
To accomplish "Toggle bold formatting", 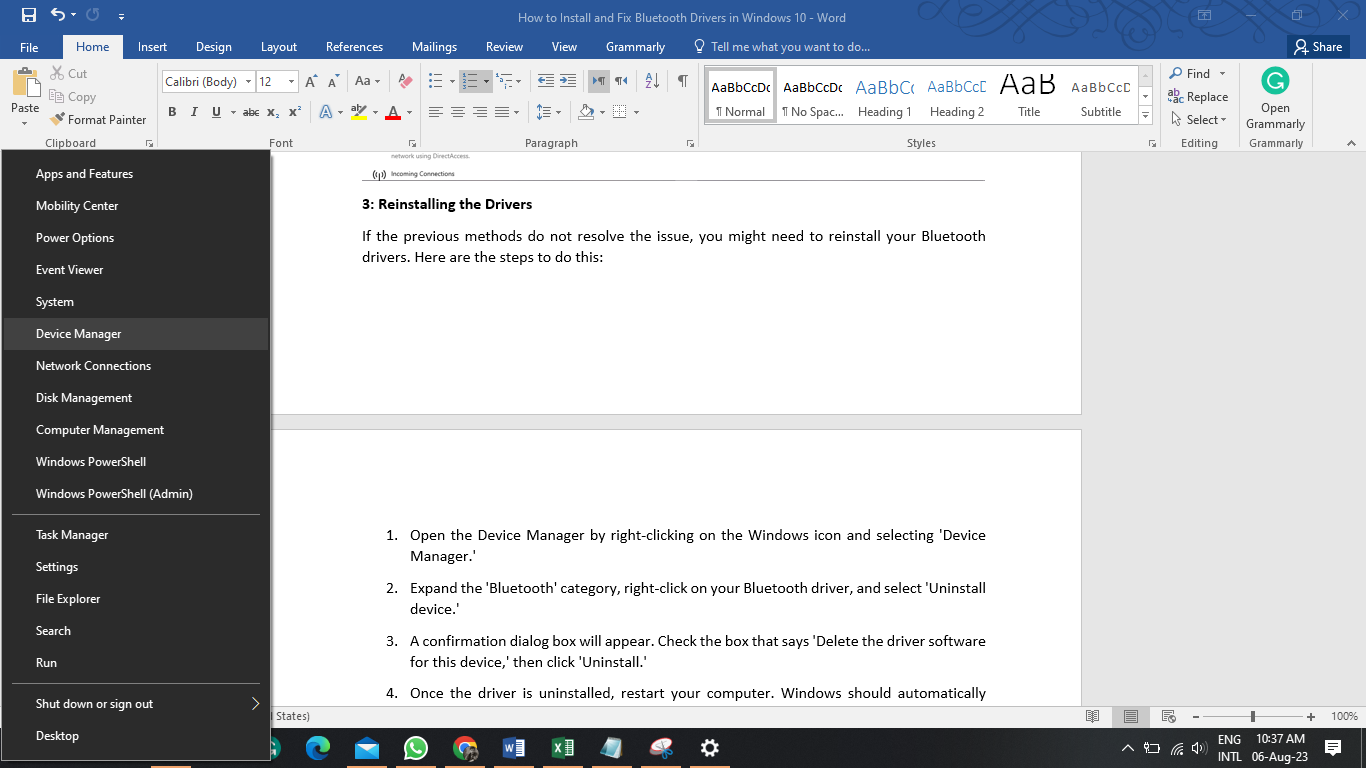I will [x=172, y=112].
